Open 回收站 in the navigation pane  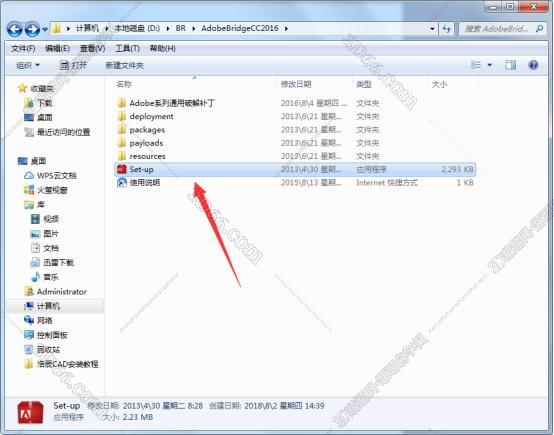click(x=48, y=350)
